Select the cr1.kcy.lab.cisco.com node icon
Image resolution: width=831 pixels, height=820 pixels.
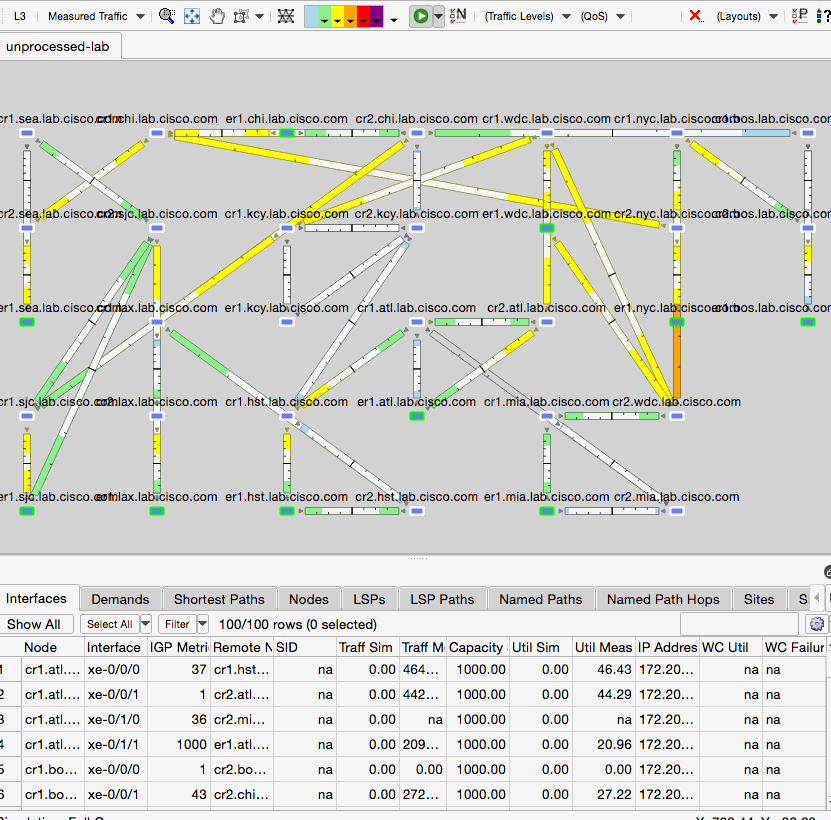[287, 228]
